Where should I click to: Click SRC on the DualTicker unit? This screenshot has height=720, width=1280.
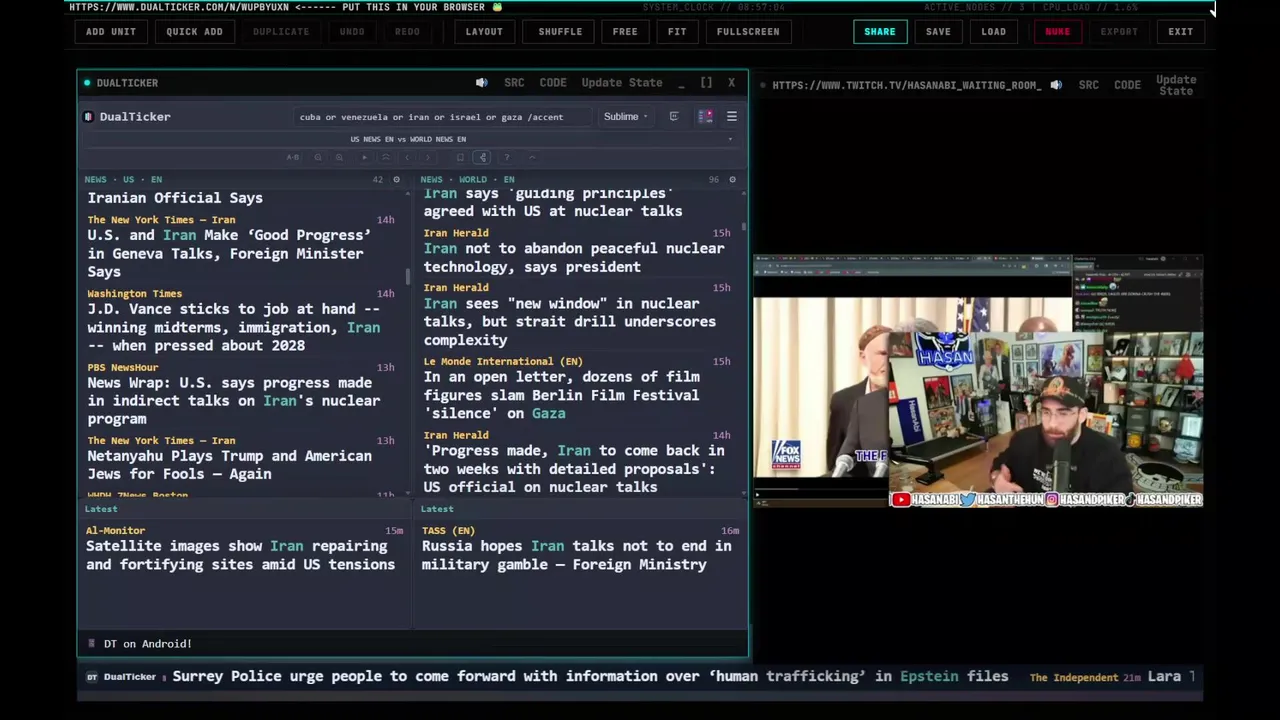tap(514, 83)
